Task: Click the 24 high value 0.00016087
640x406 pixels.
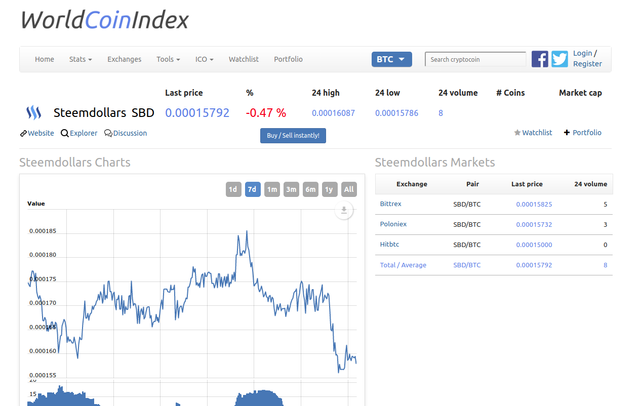Action: click(x=333, y=113)
